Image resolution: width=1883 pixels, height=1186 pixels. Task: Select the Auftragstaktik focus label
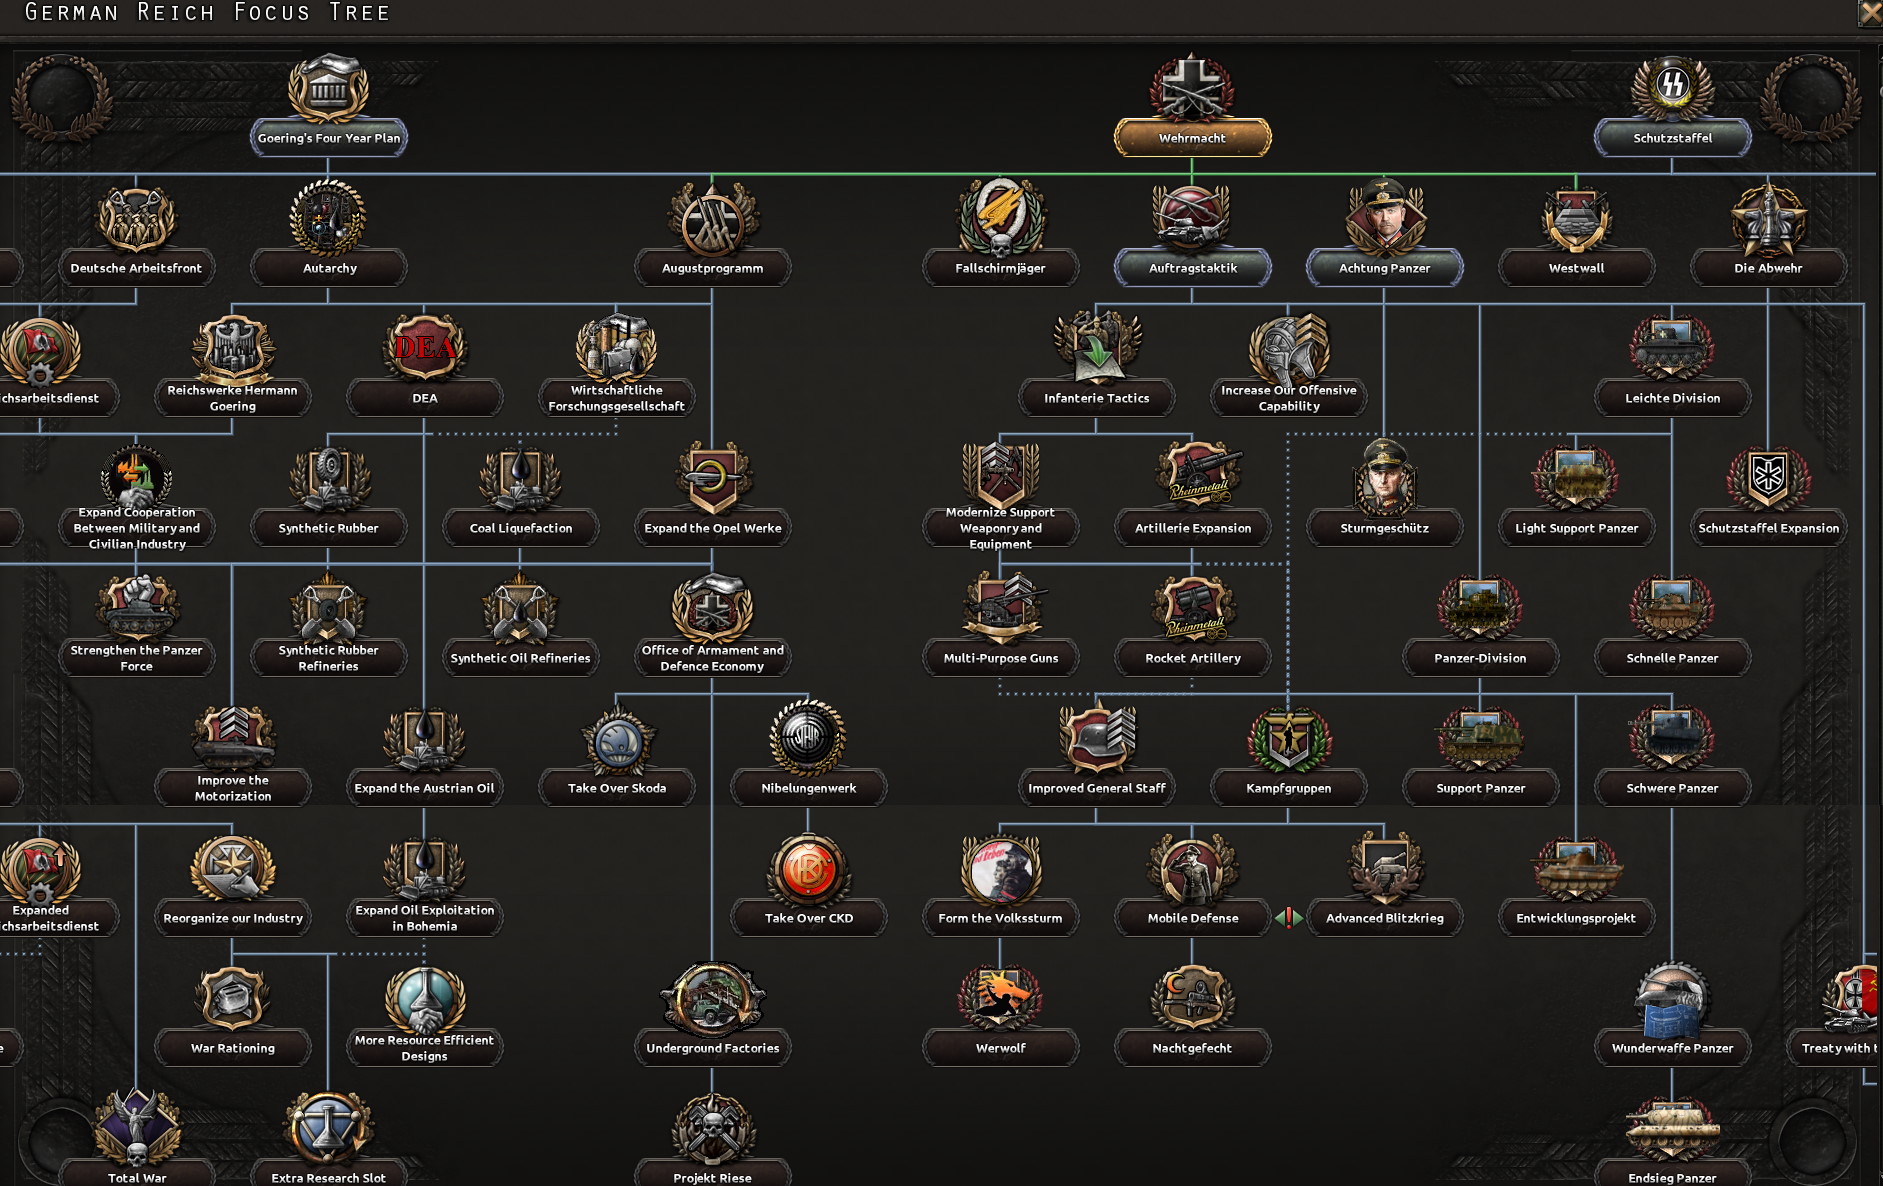(x=1193, y=268)
